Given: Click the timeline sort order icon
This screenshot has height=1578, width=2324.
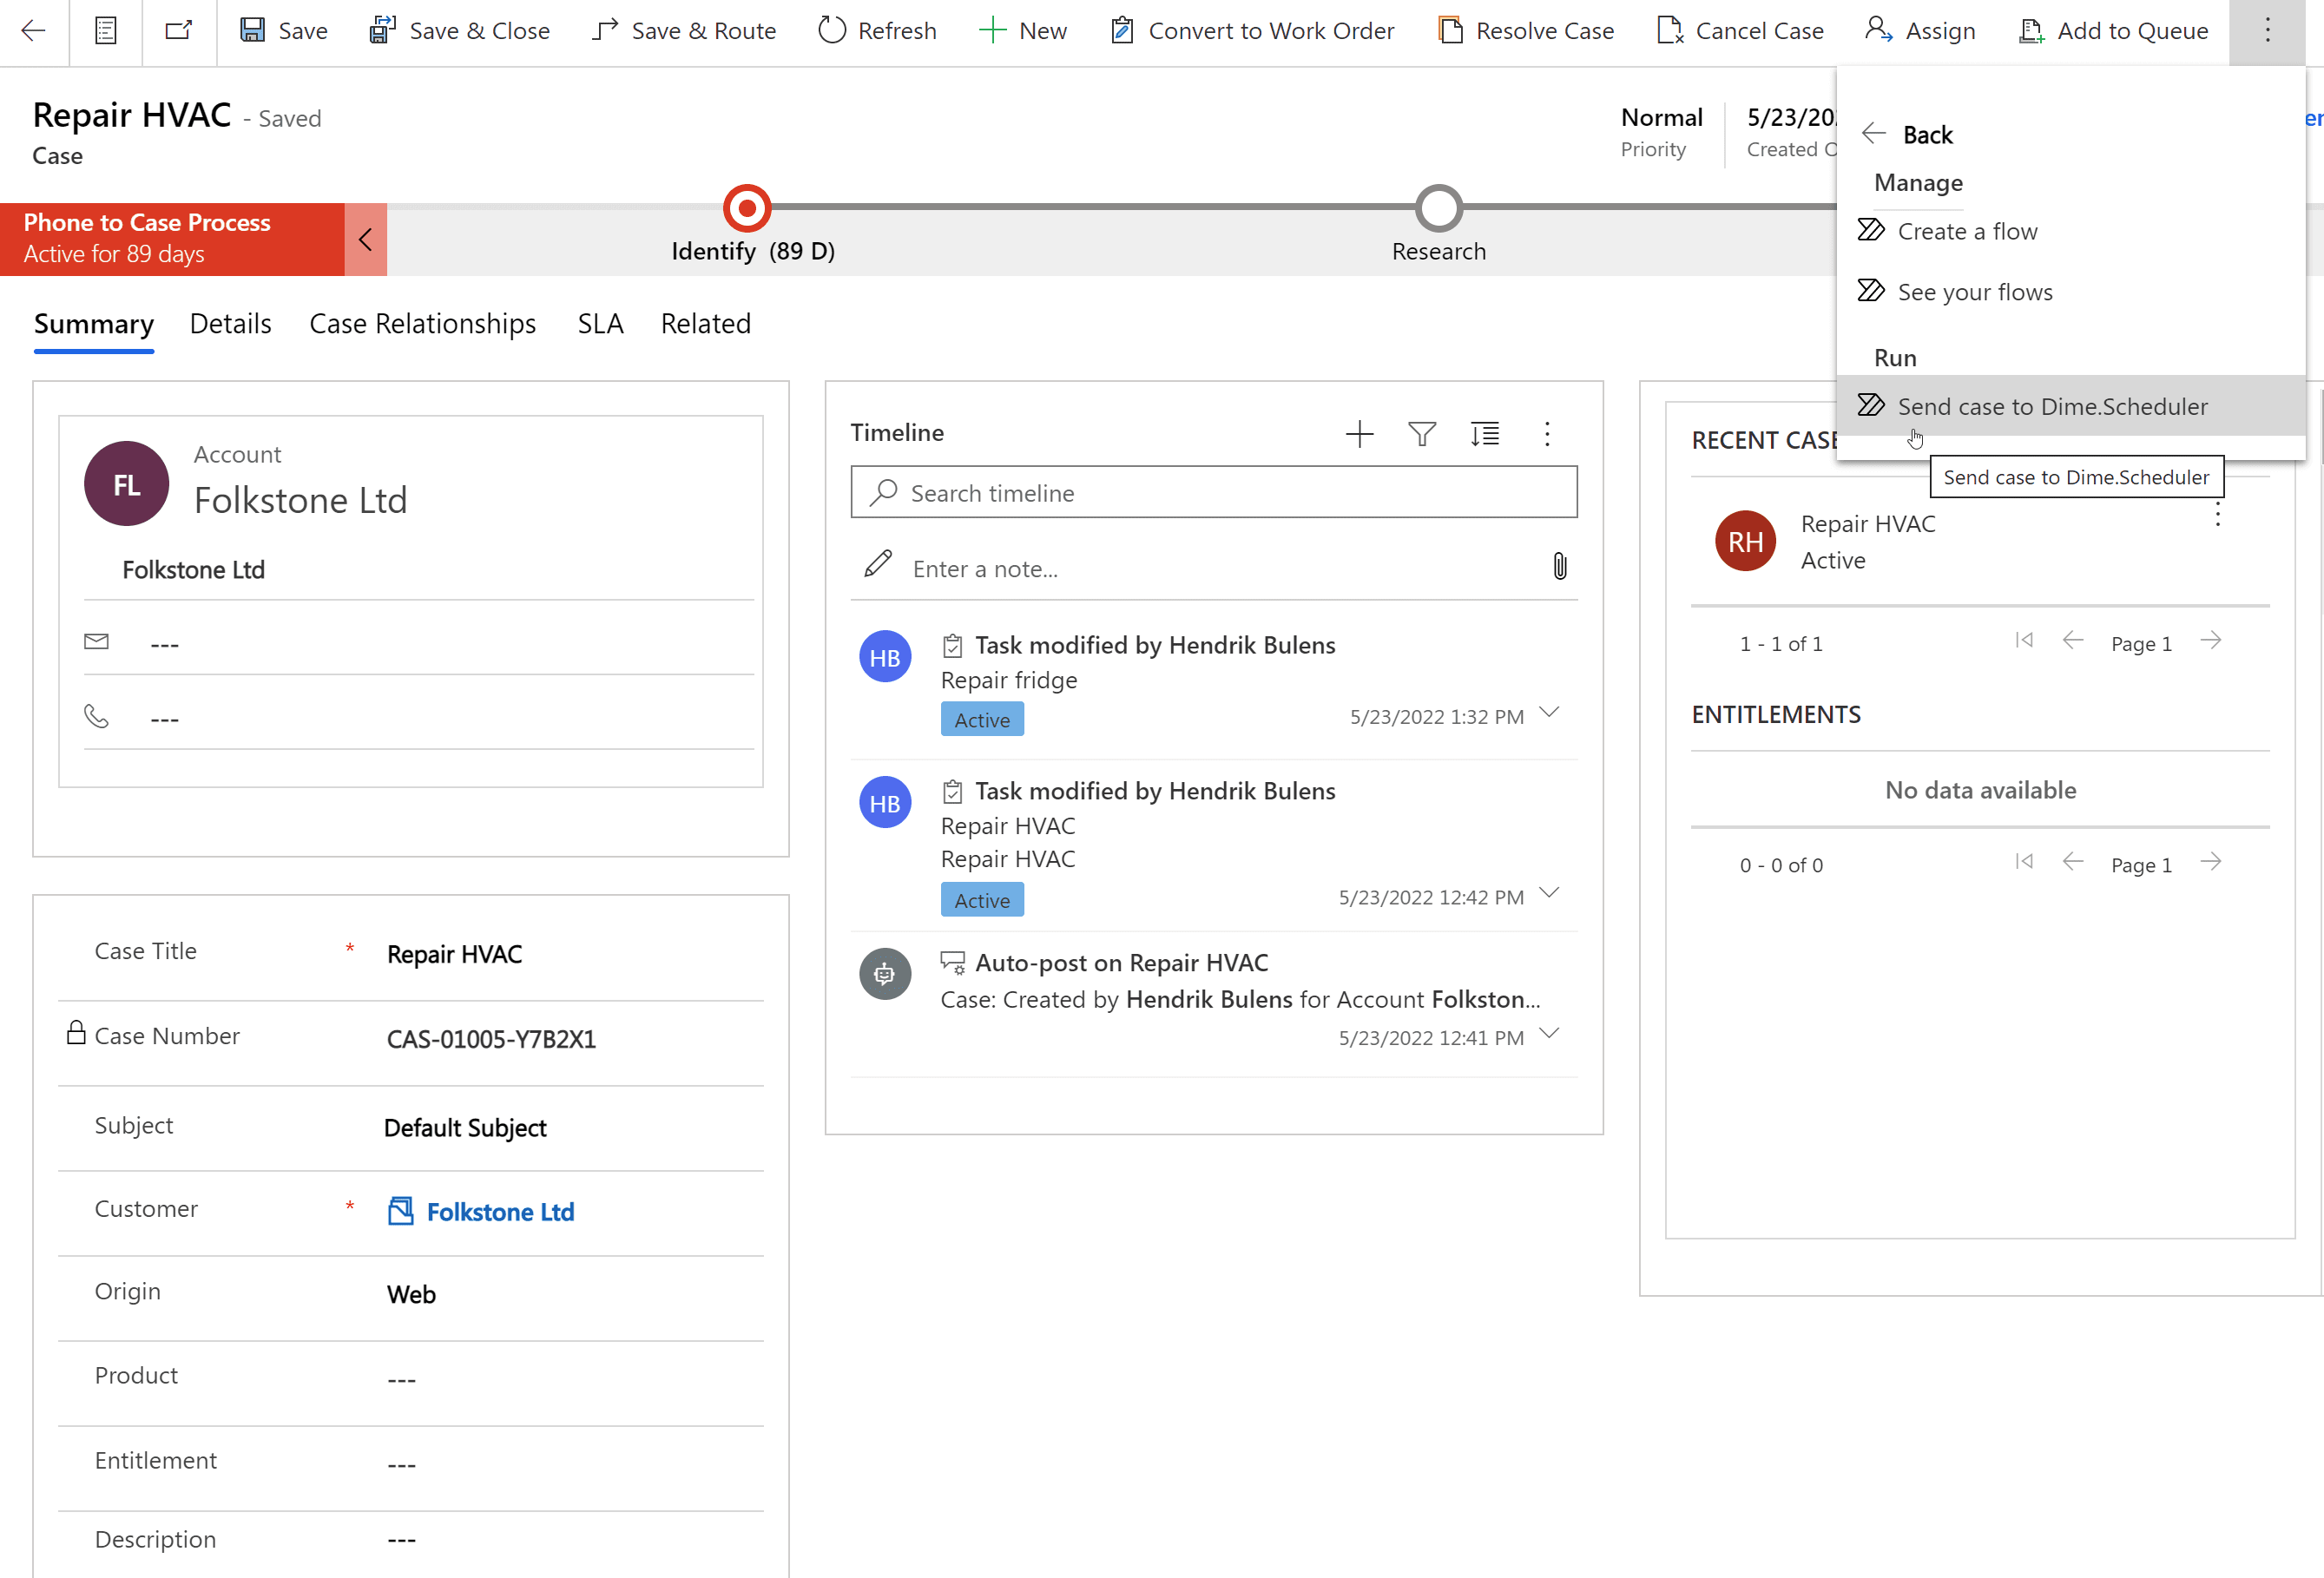Looking at the screenshot, I should tap(1484, 434).
